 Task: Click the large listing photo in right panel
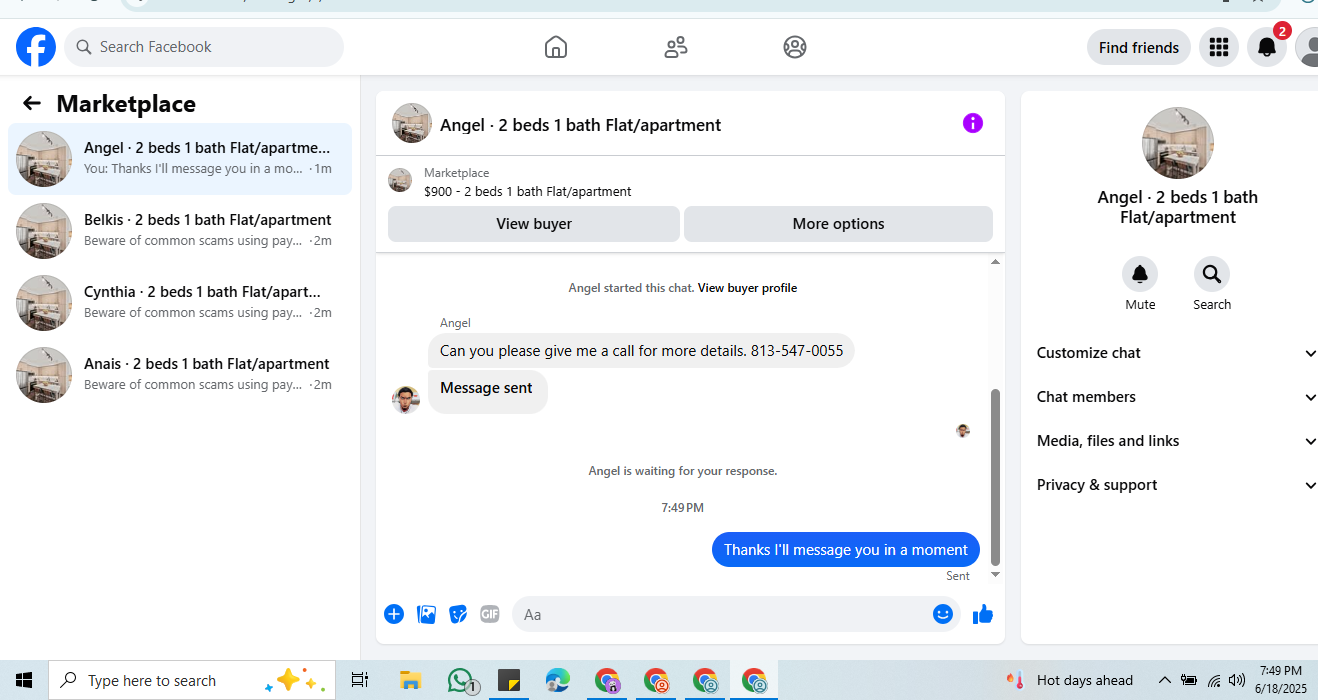pos(1178,143)
